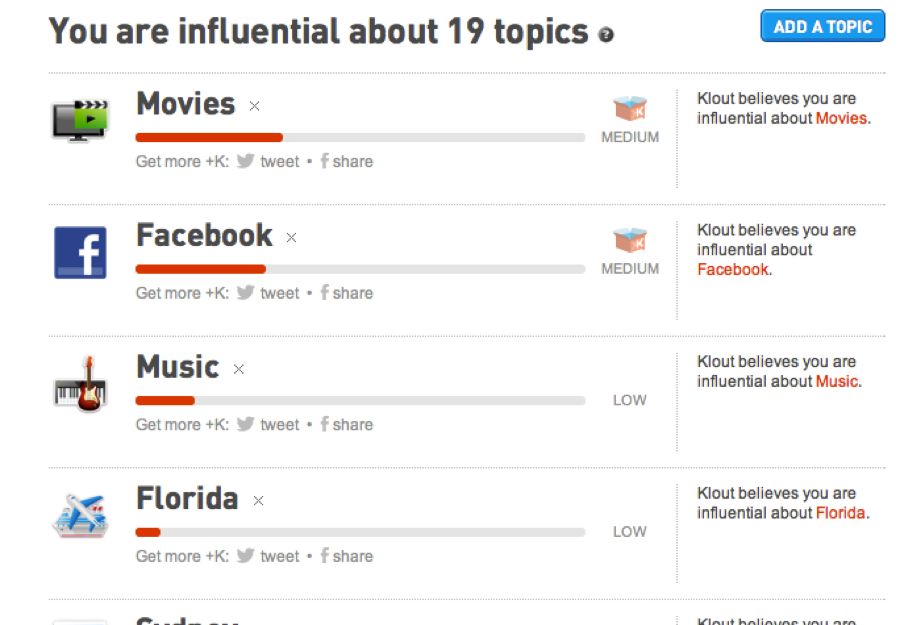Remove the Music topic with its x
The width and height of the screenshot is (900, 625).
tap(239, 369)
